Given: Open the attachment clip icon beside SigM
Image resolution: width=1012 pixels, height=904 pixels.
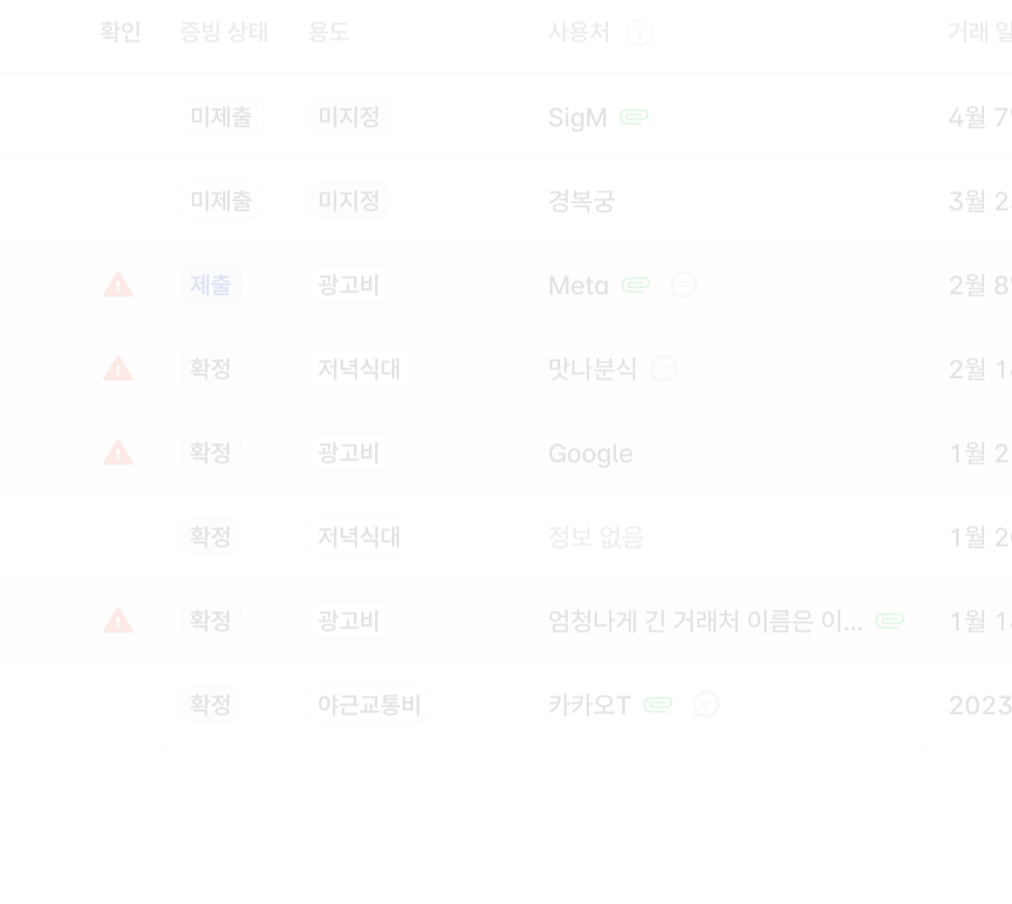Looking at the screenshot, I should pos(634,117).
